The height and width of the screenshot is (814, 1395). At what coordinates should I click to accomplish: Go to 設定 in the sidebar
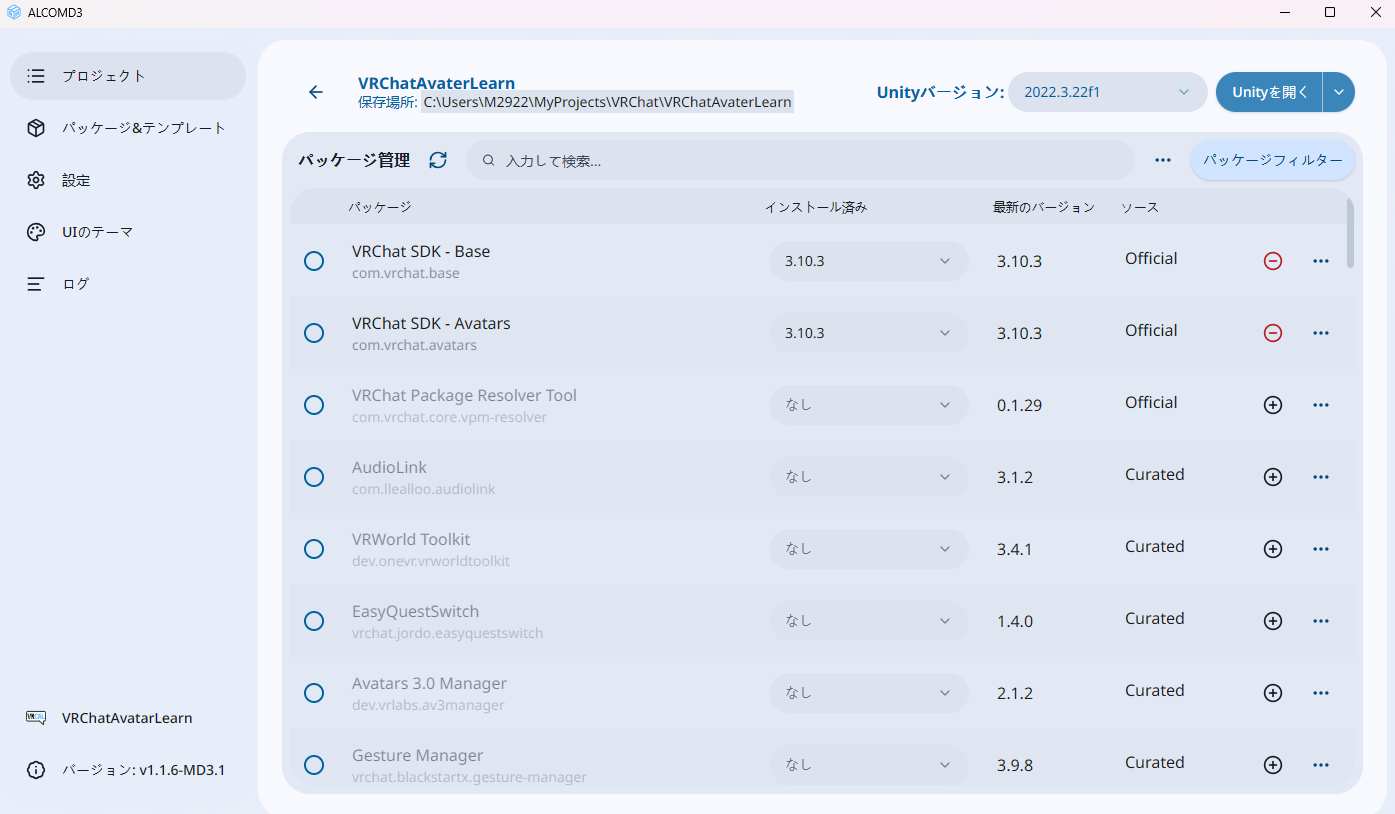pyautogui.click(x=128, y=180)
